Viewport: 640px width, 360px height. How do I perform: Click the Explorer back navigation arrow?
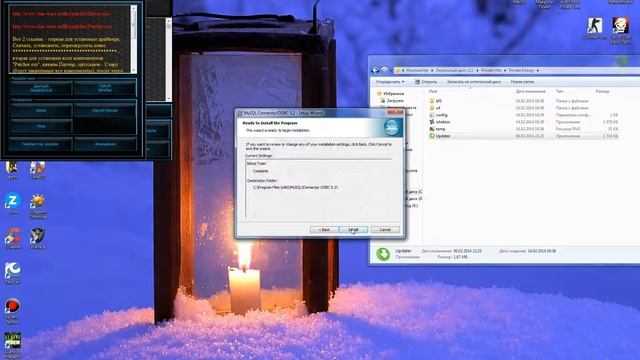tap(375, 70)
